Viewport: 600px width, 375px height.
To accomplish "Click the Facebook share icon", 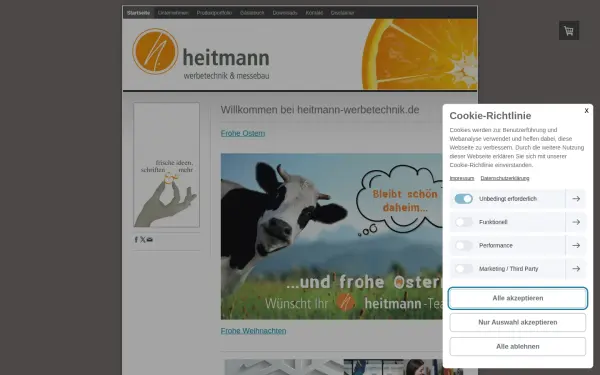I will pyautogui.click(x=136, y=240).
